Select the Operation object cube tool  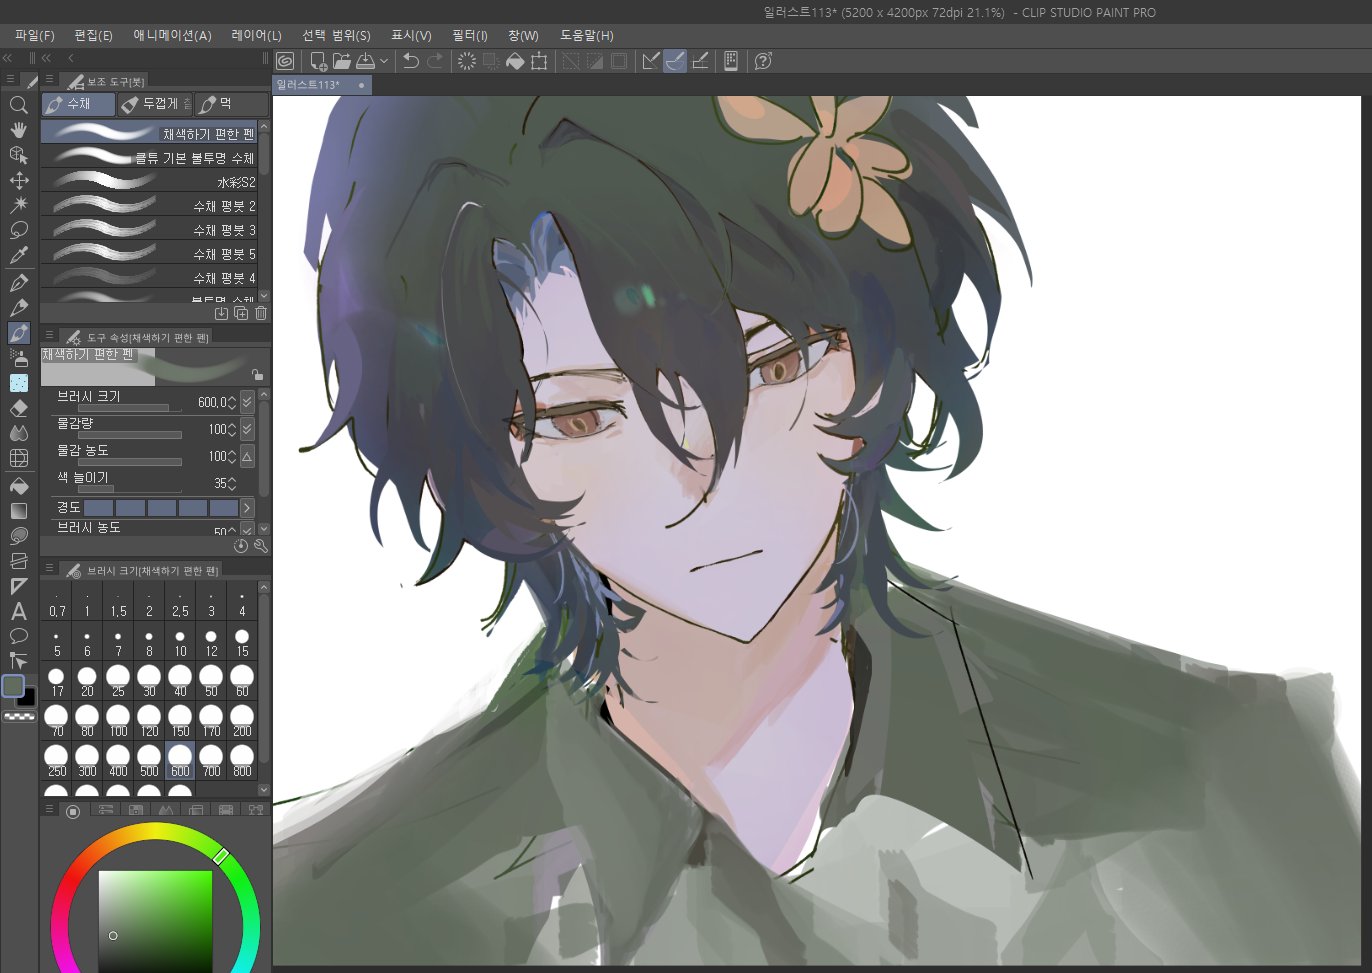point(18,155)
